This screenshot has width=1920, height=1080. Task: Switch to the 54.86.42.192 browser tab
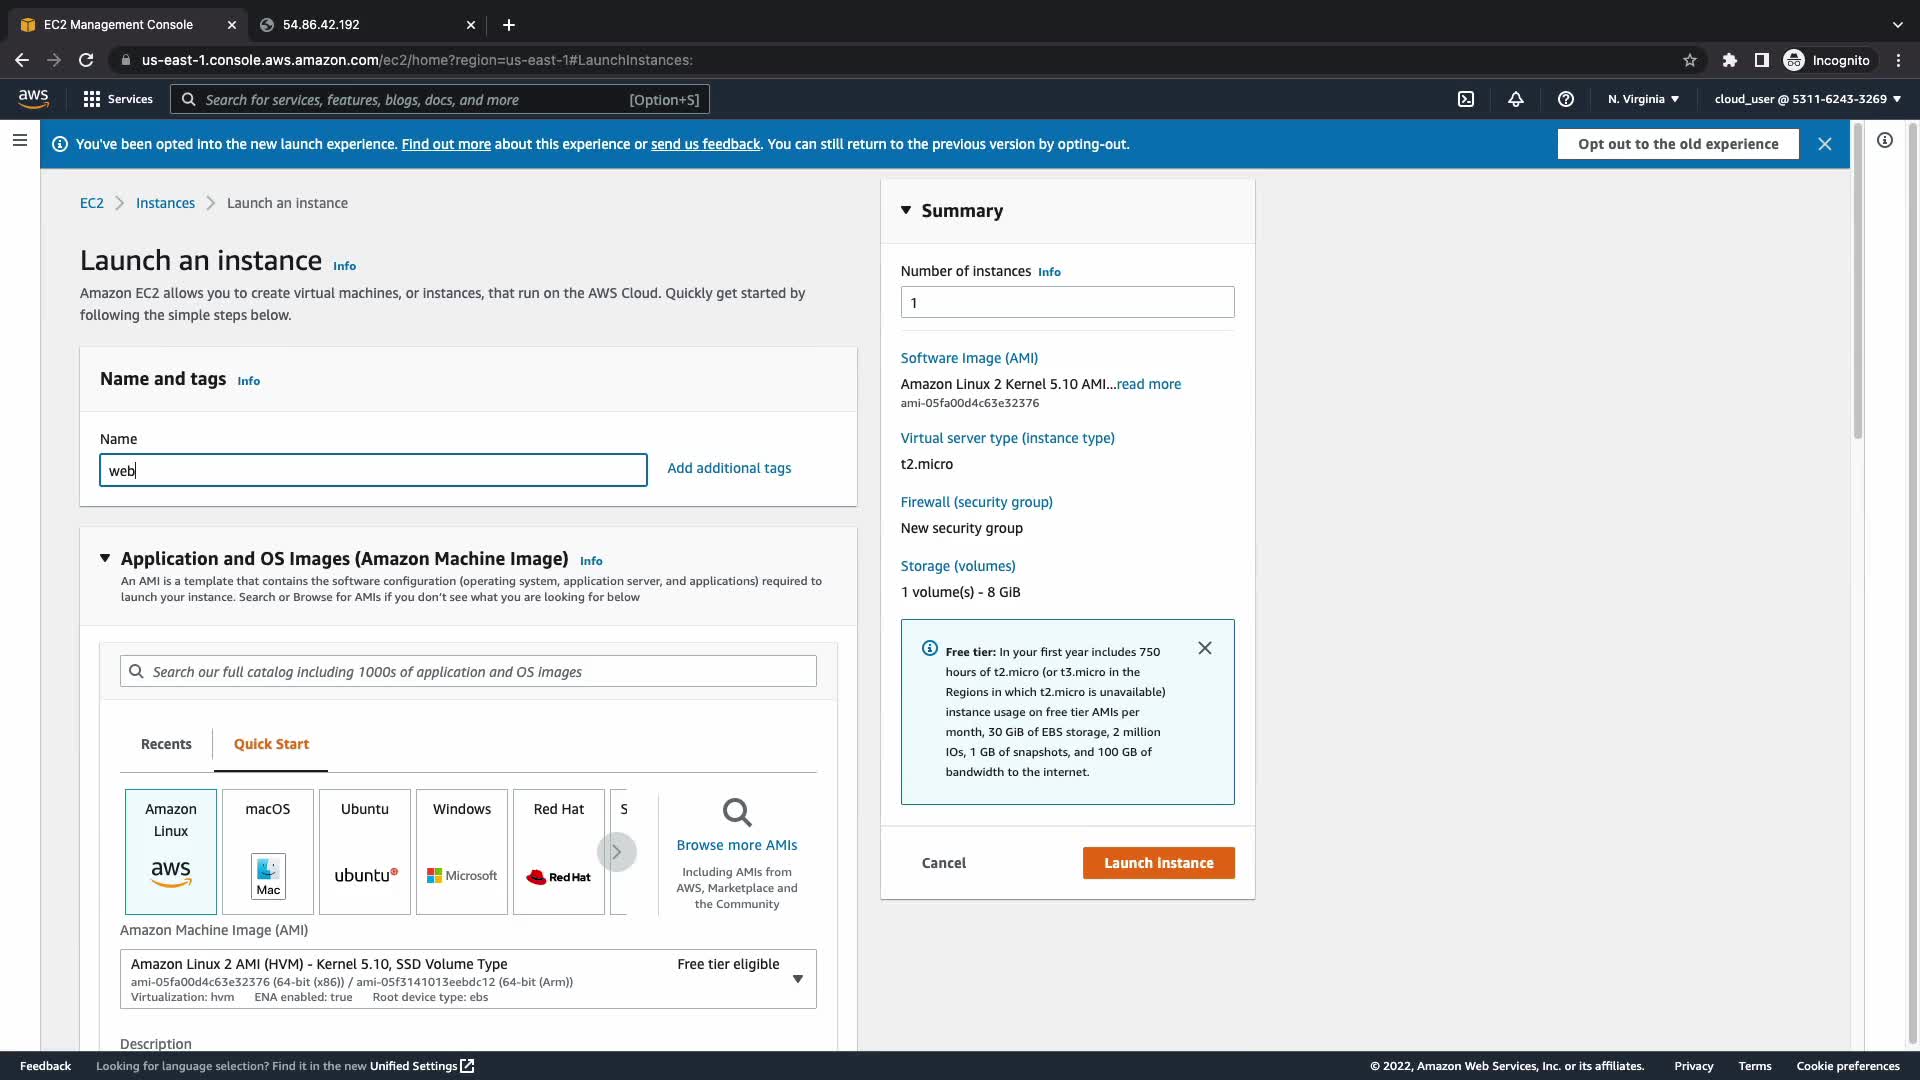pos(321,24)
